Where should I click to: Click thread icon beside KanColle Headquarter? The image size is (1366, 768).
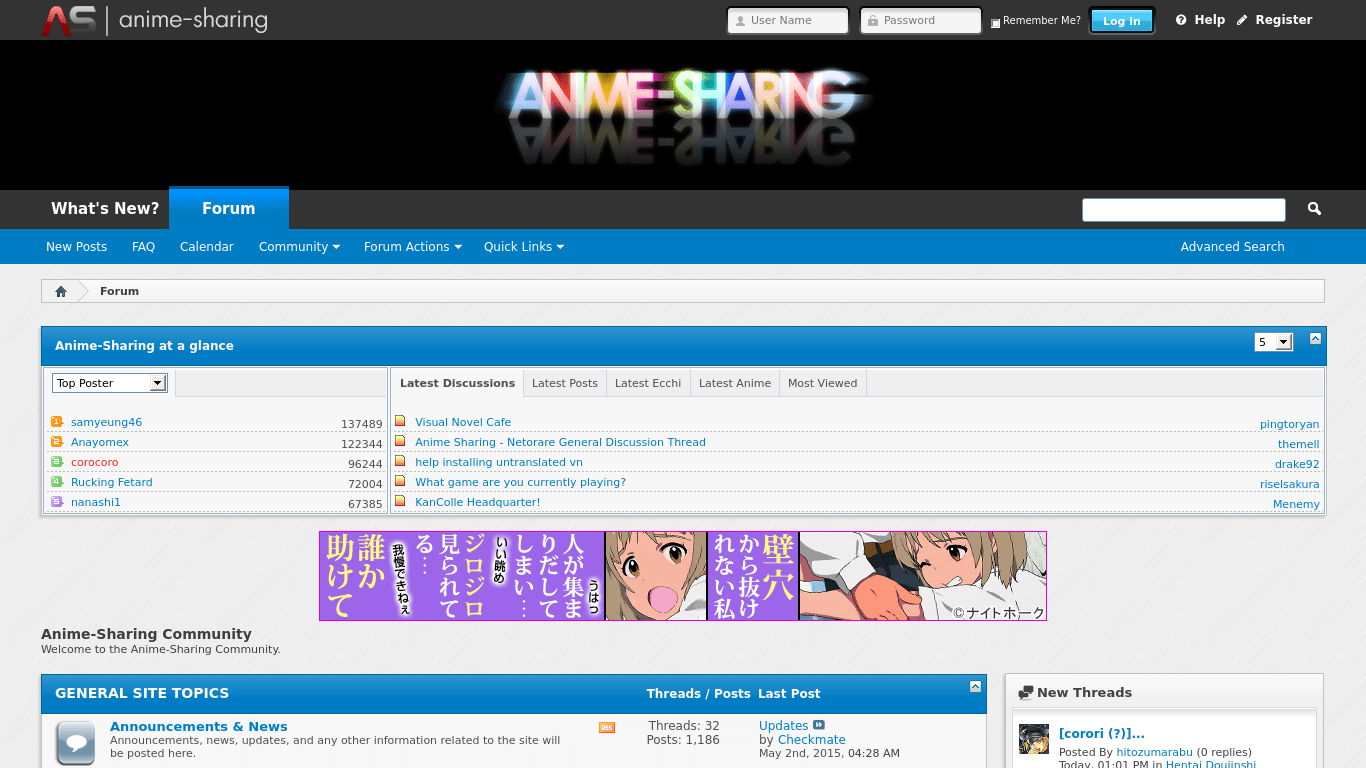pyautogui.click(x=400, y=501)
